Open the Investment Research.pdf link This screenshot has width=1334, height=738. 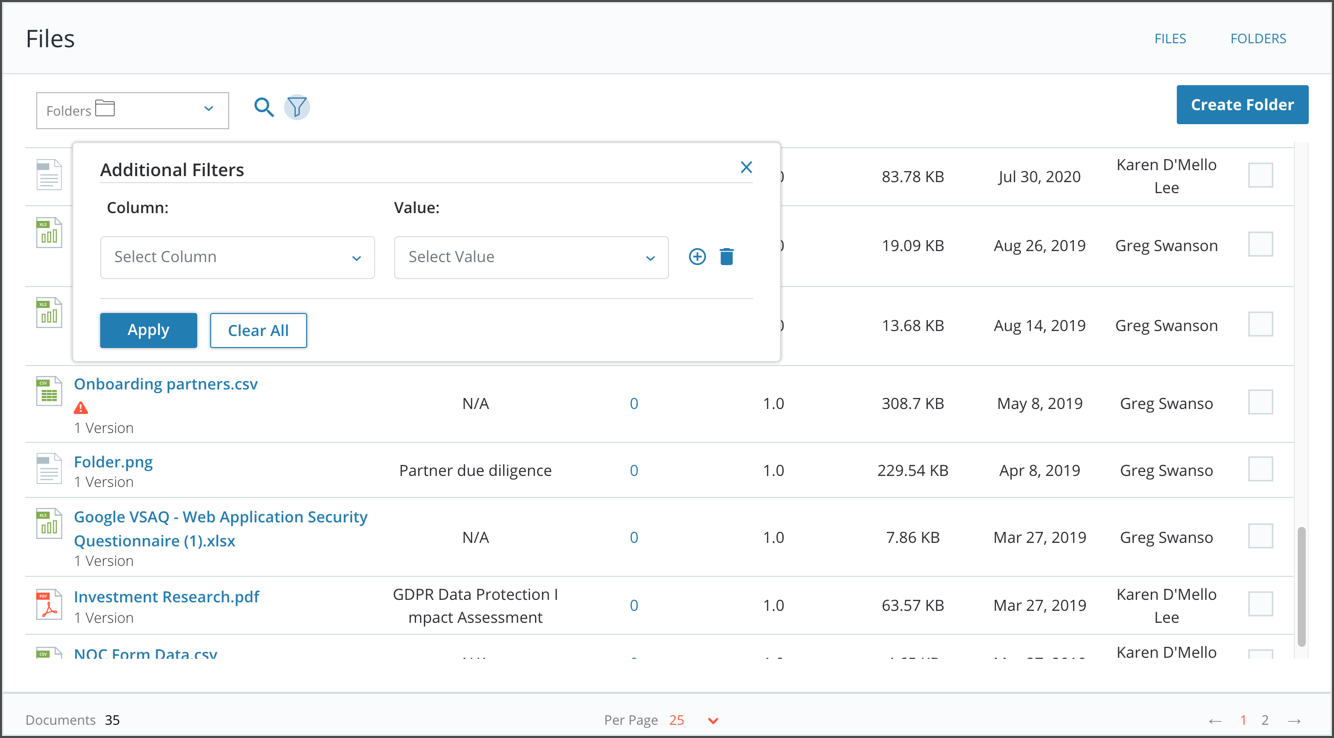pyautogui.click(x=167, y=597)
